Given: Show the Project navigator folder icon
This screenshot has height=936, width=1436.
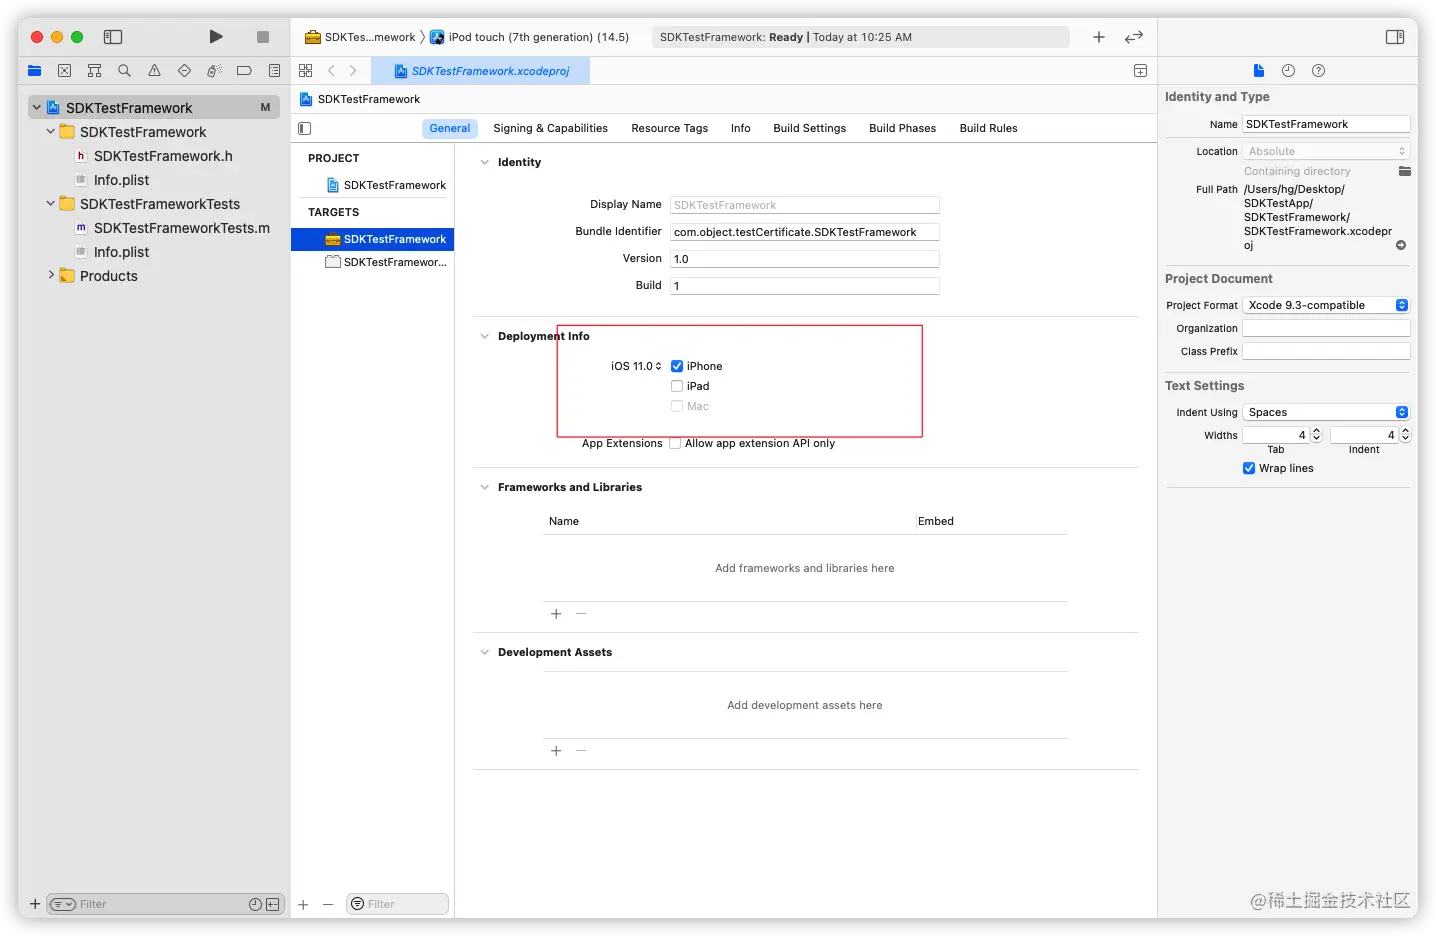Looking at the screenshot, I should (x=35, y=71).
